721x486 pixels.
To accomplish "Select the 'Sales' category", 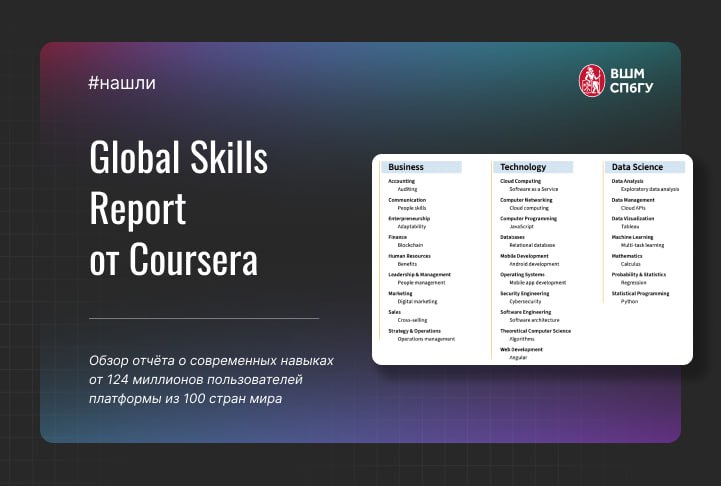I will tap(394, 312).
